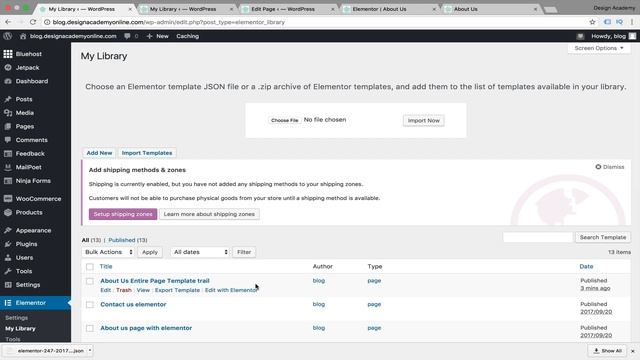Image resolution: width=640 pixels, height=360 pixels.
Task: Apply the selected bulk action
Action: click(150, 252)
